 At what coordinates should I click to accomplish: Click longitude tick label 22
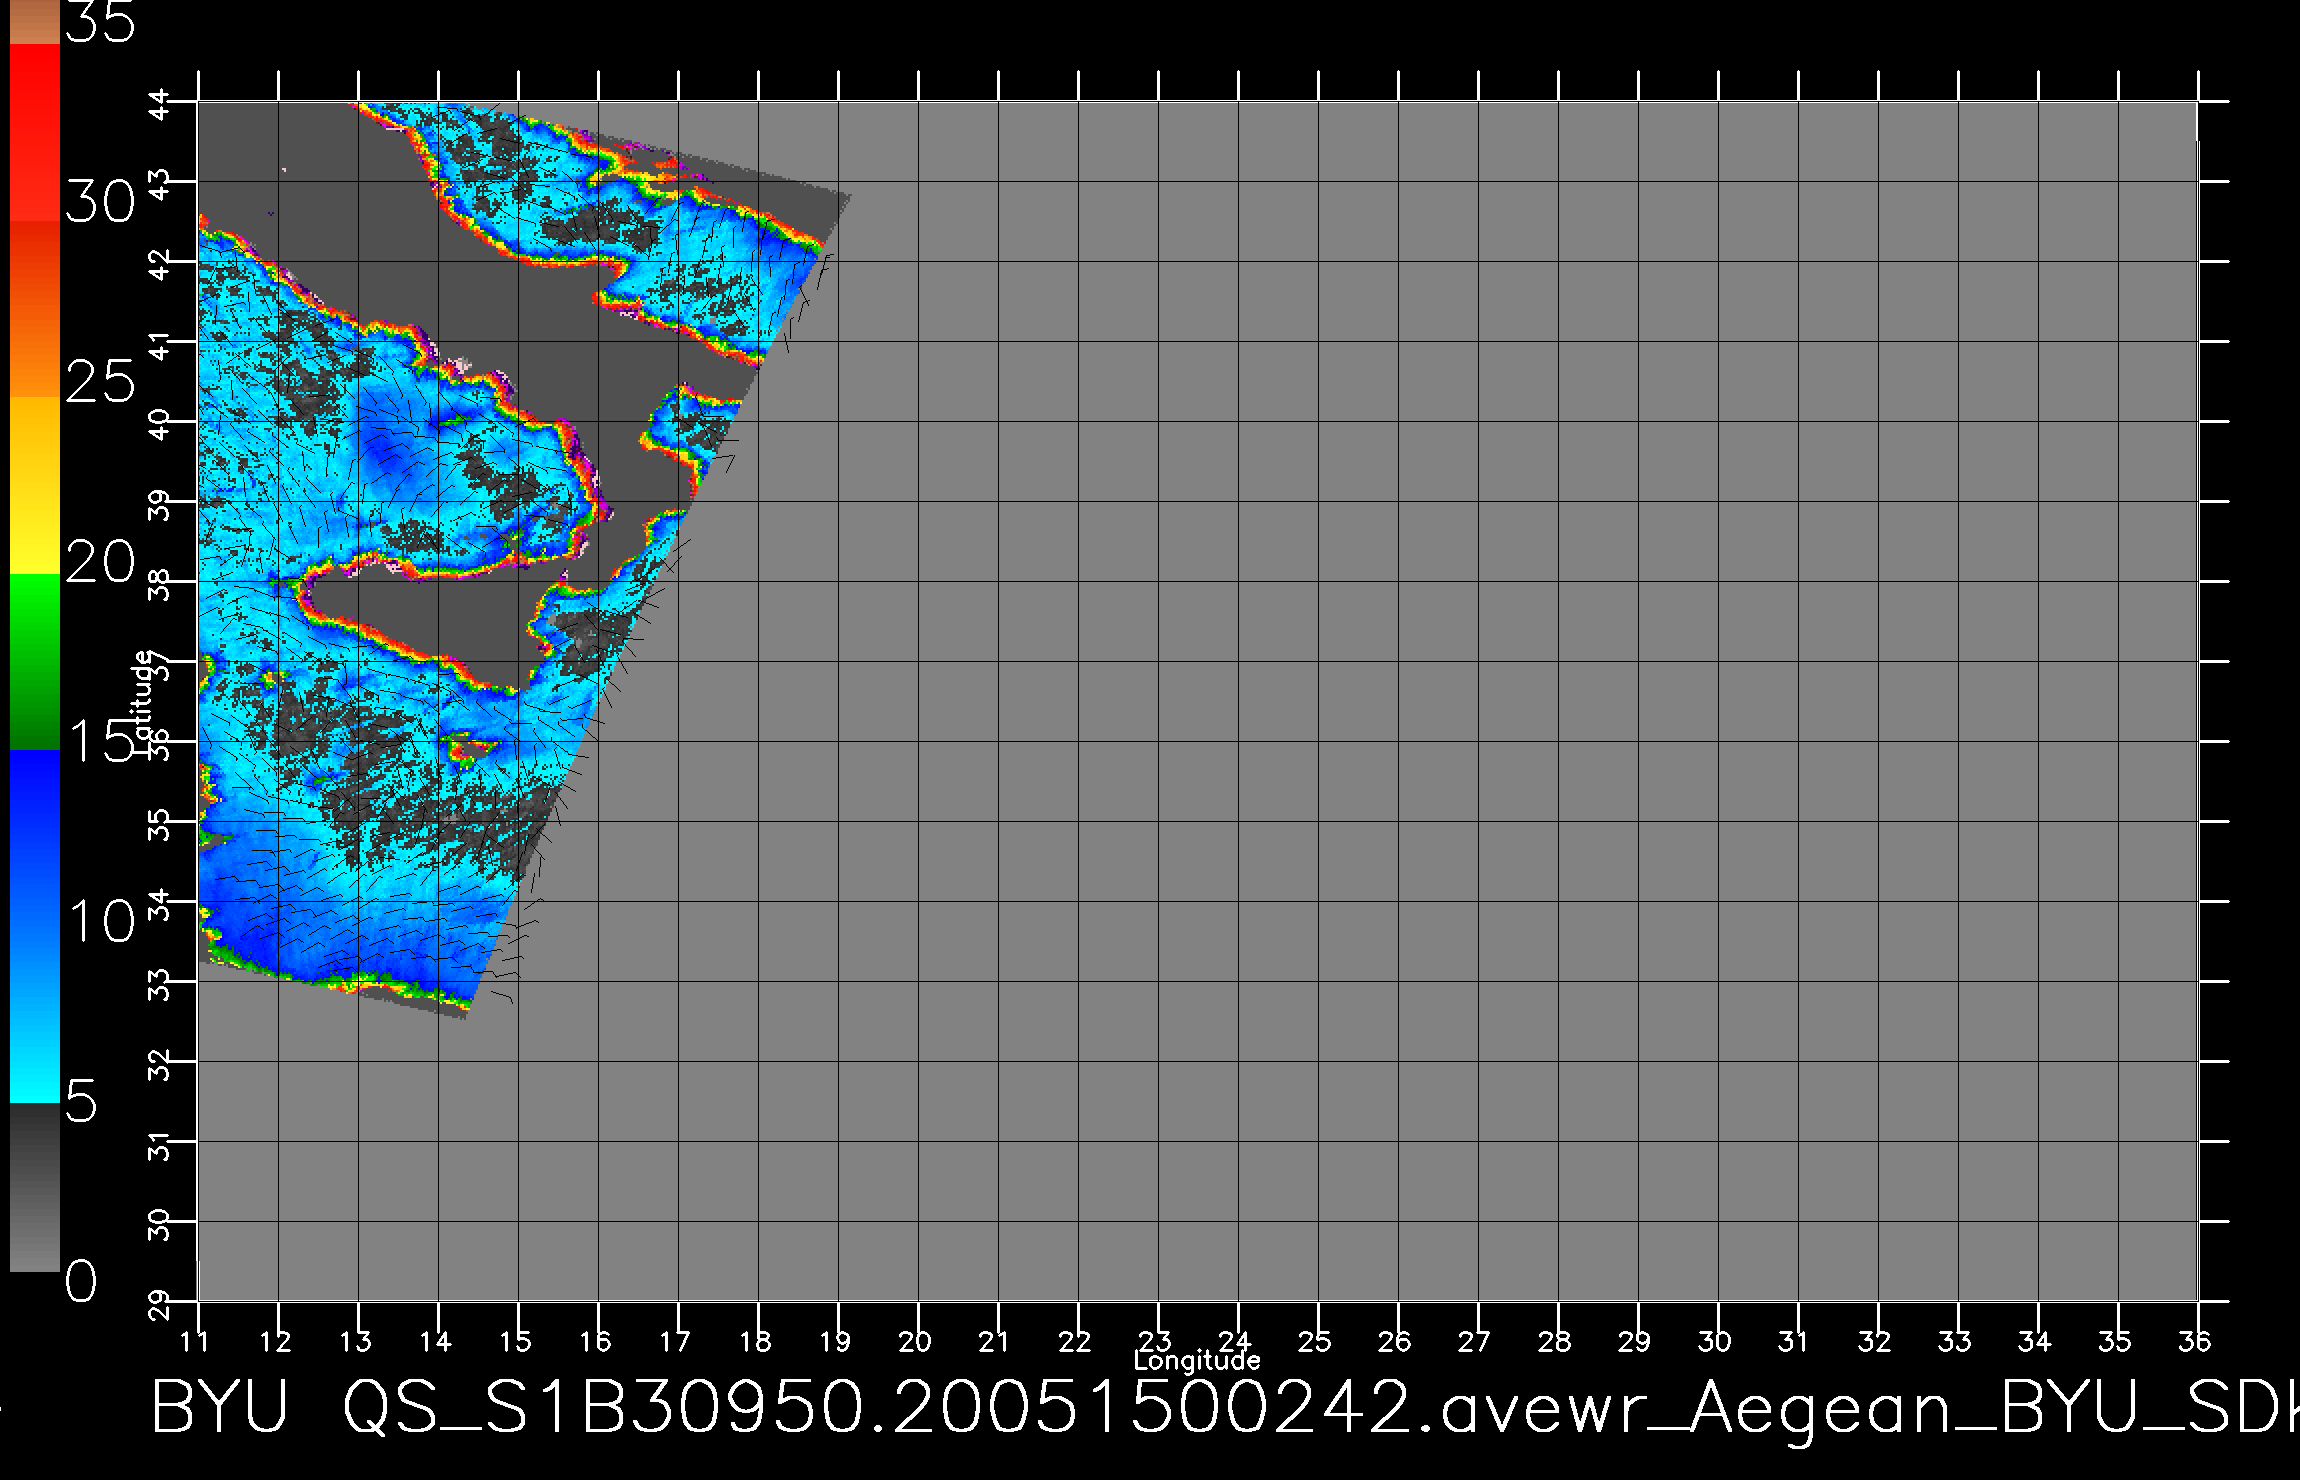pyautogui.click(x=1075, y=1341)
